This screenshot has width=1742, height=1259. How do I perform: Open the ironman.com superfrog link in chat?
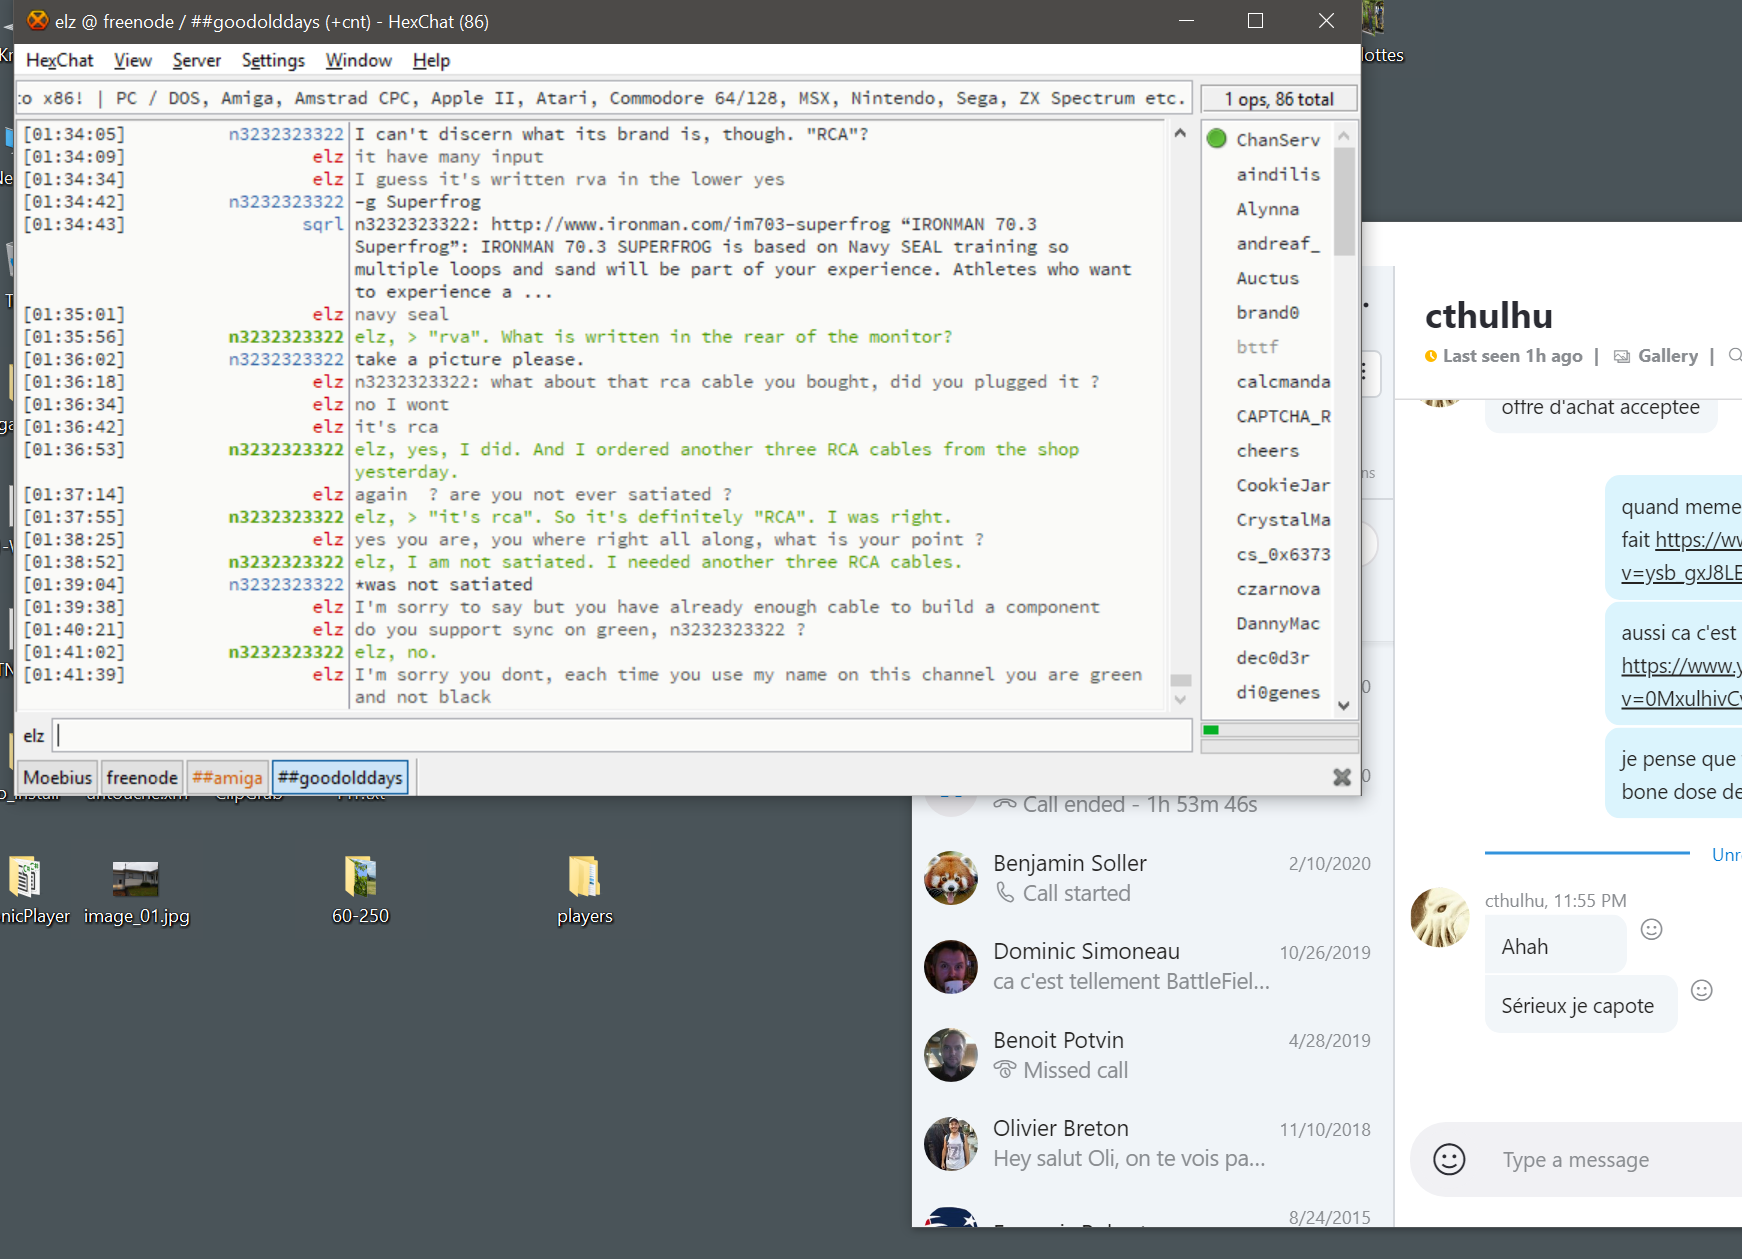[x=689, y=224]
